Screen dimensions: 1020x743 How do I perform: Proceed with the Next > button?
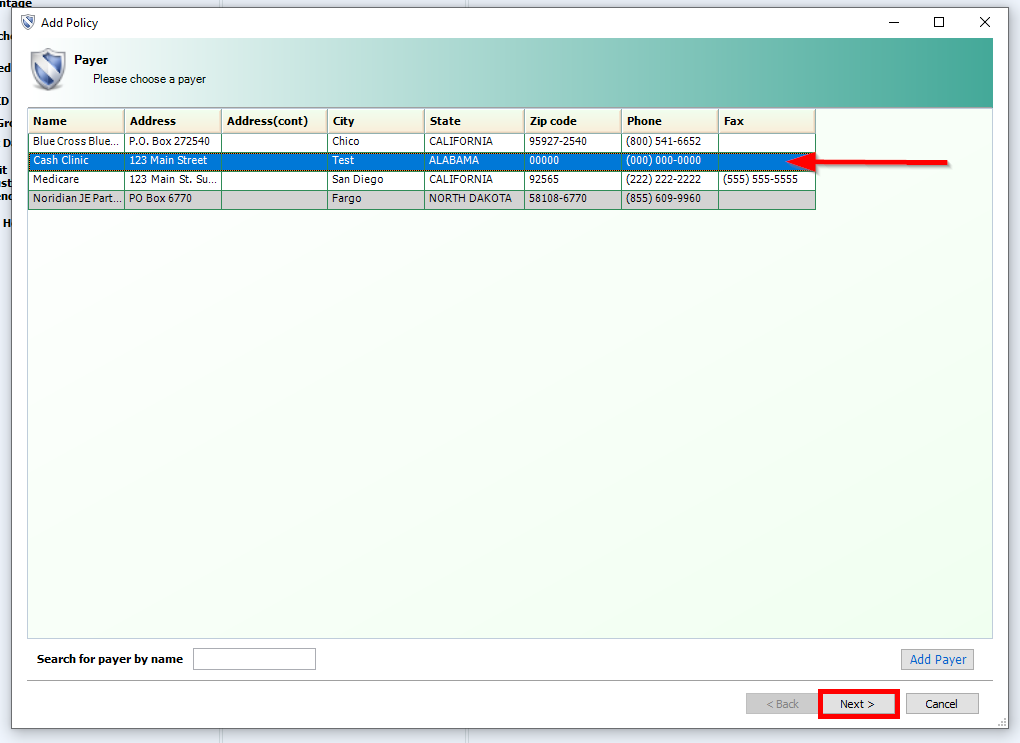click(858, 704)
